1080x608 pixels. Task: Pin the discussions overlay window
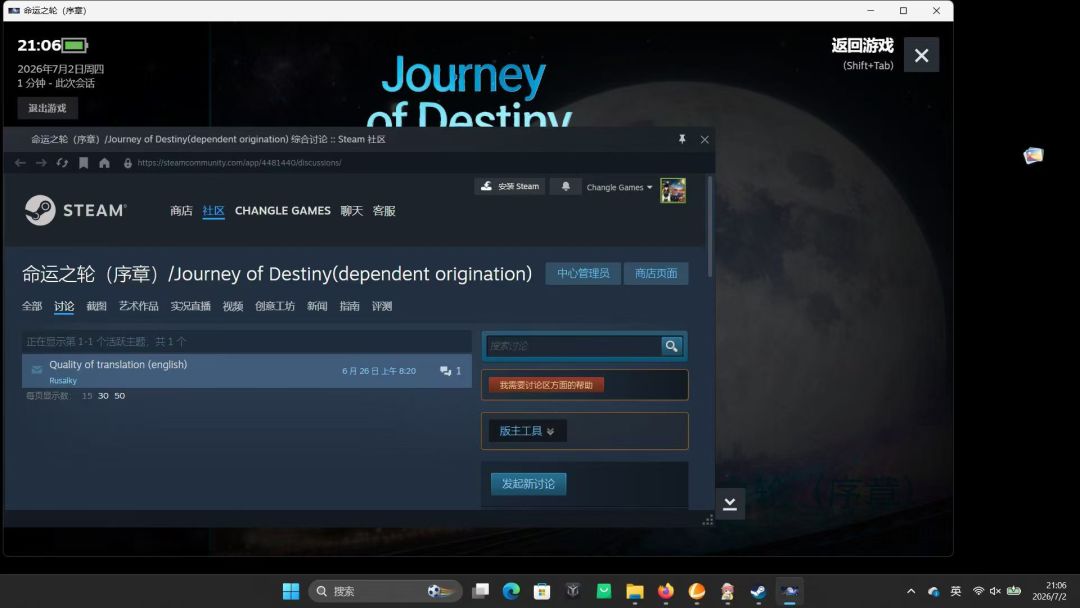tap(682, 139)
